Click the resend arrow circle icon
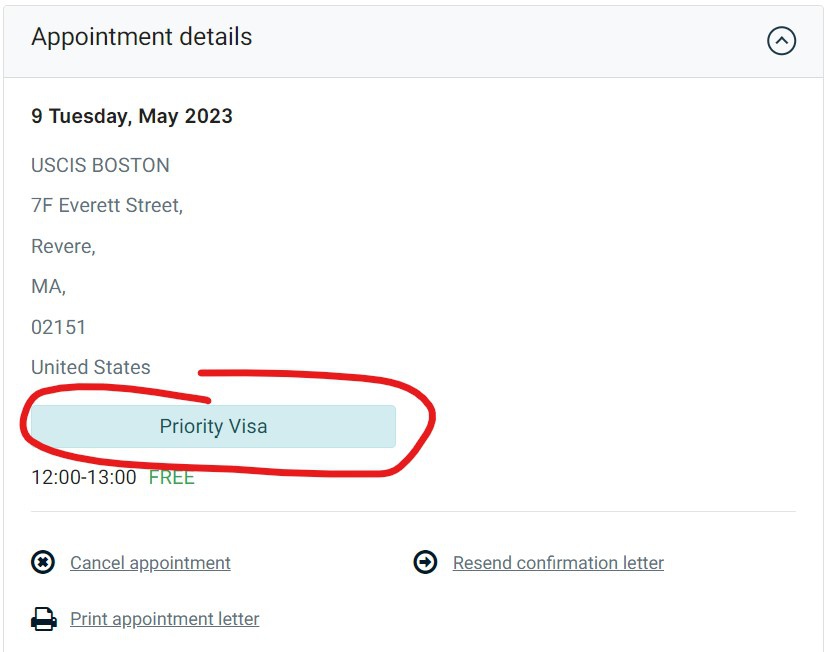The width and height of the screenshot is (831, 652). [x=425, y=562]
